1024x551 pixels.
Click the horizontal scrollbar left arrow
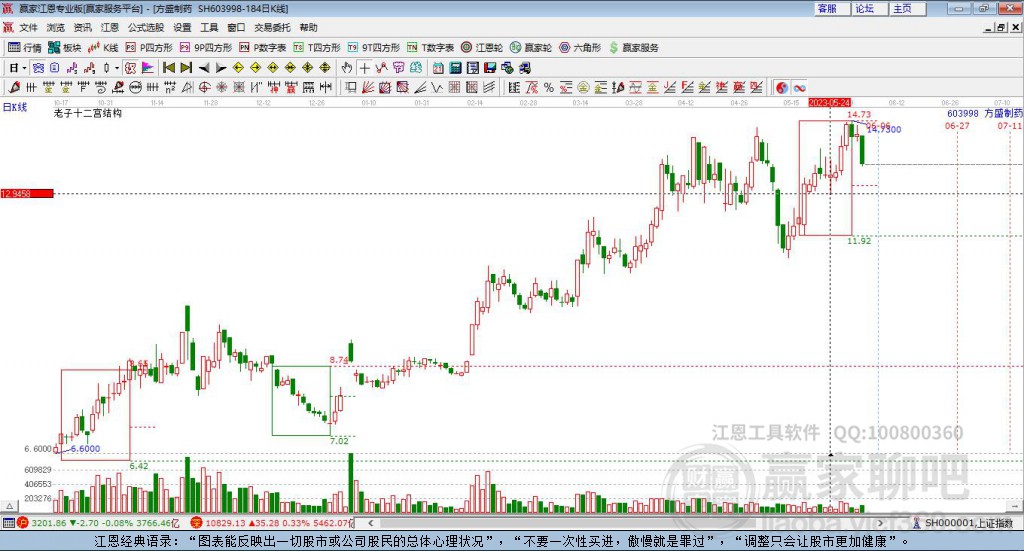click(370, 523)
